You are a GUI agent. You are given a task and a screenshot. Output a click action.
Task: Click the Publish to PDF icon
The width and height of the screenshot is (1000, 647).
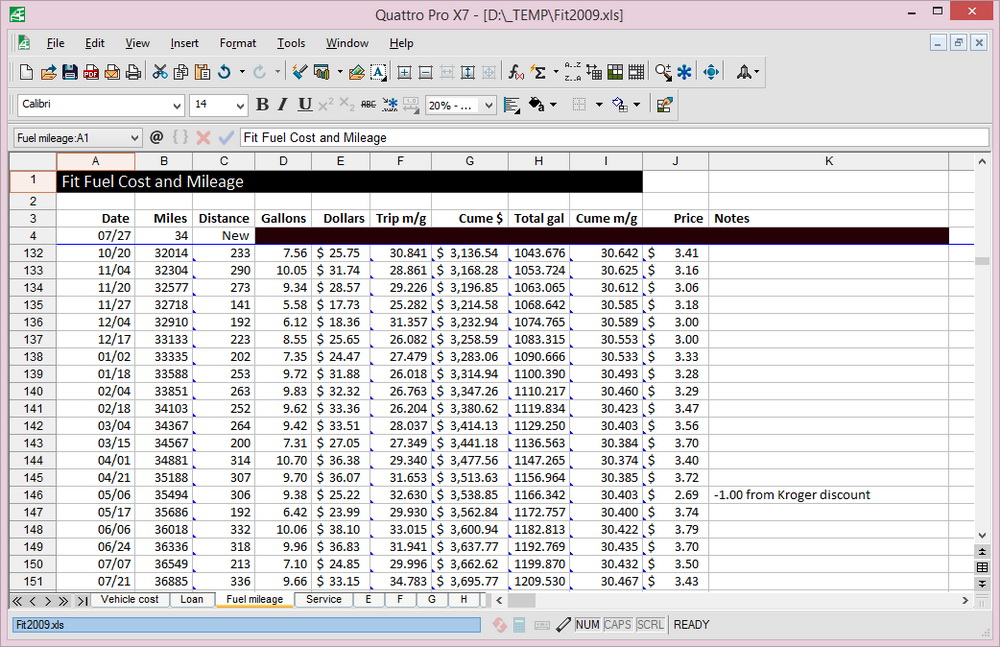tap(91, 72)
